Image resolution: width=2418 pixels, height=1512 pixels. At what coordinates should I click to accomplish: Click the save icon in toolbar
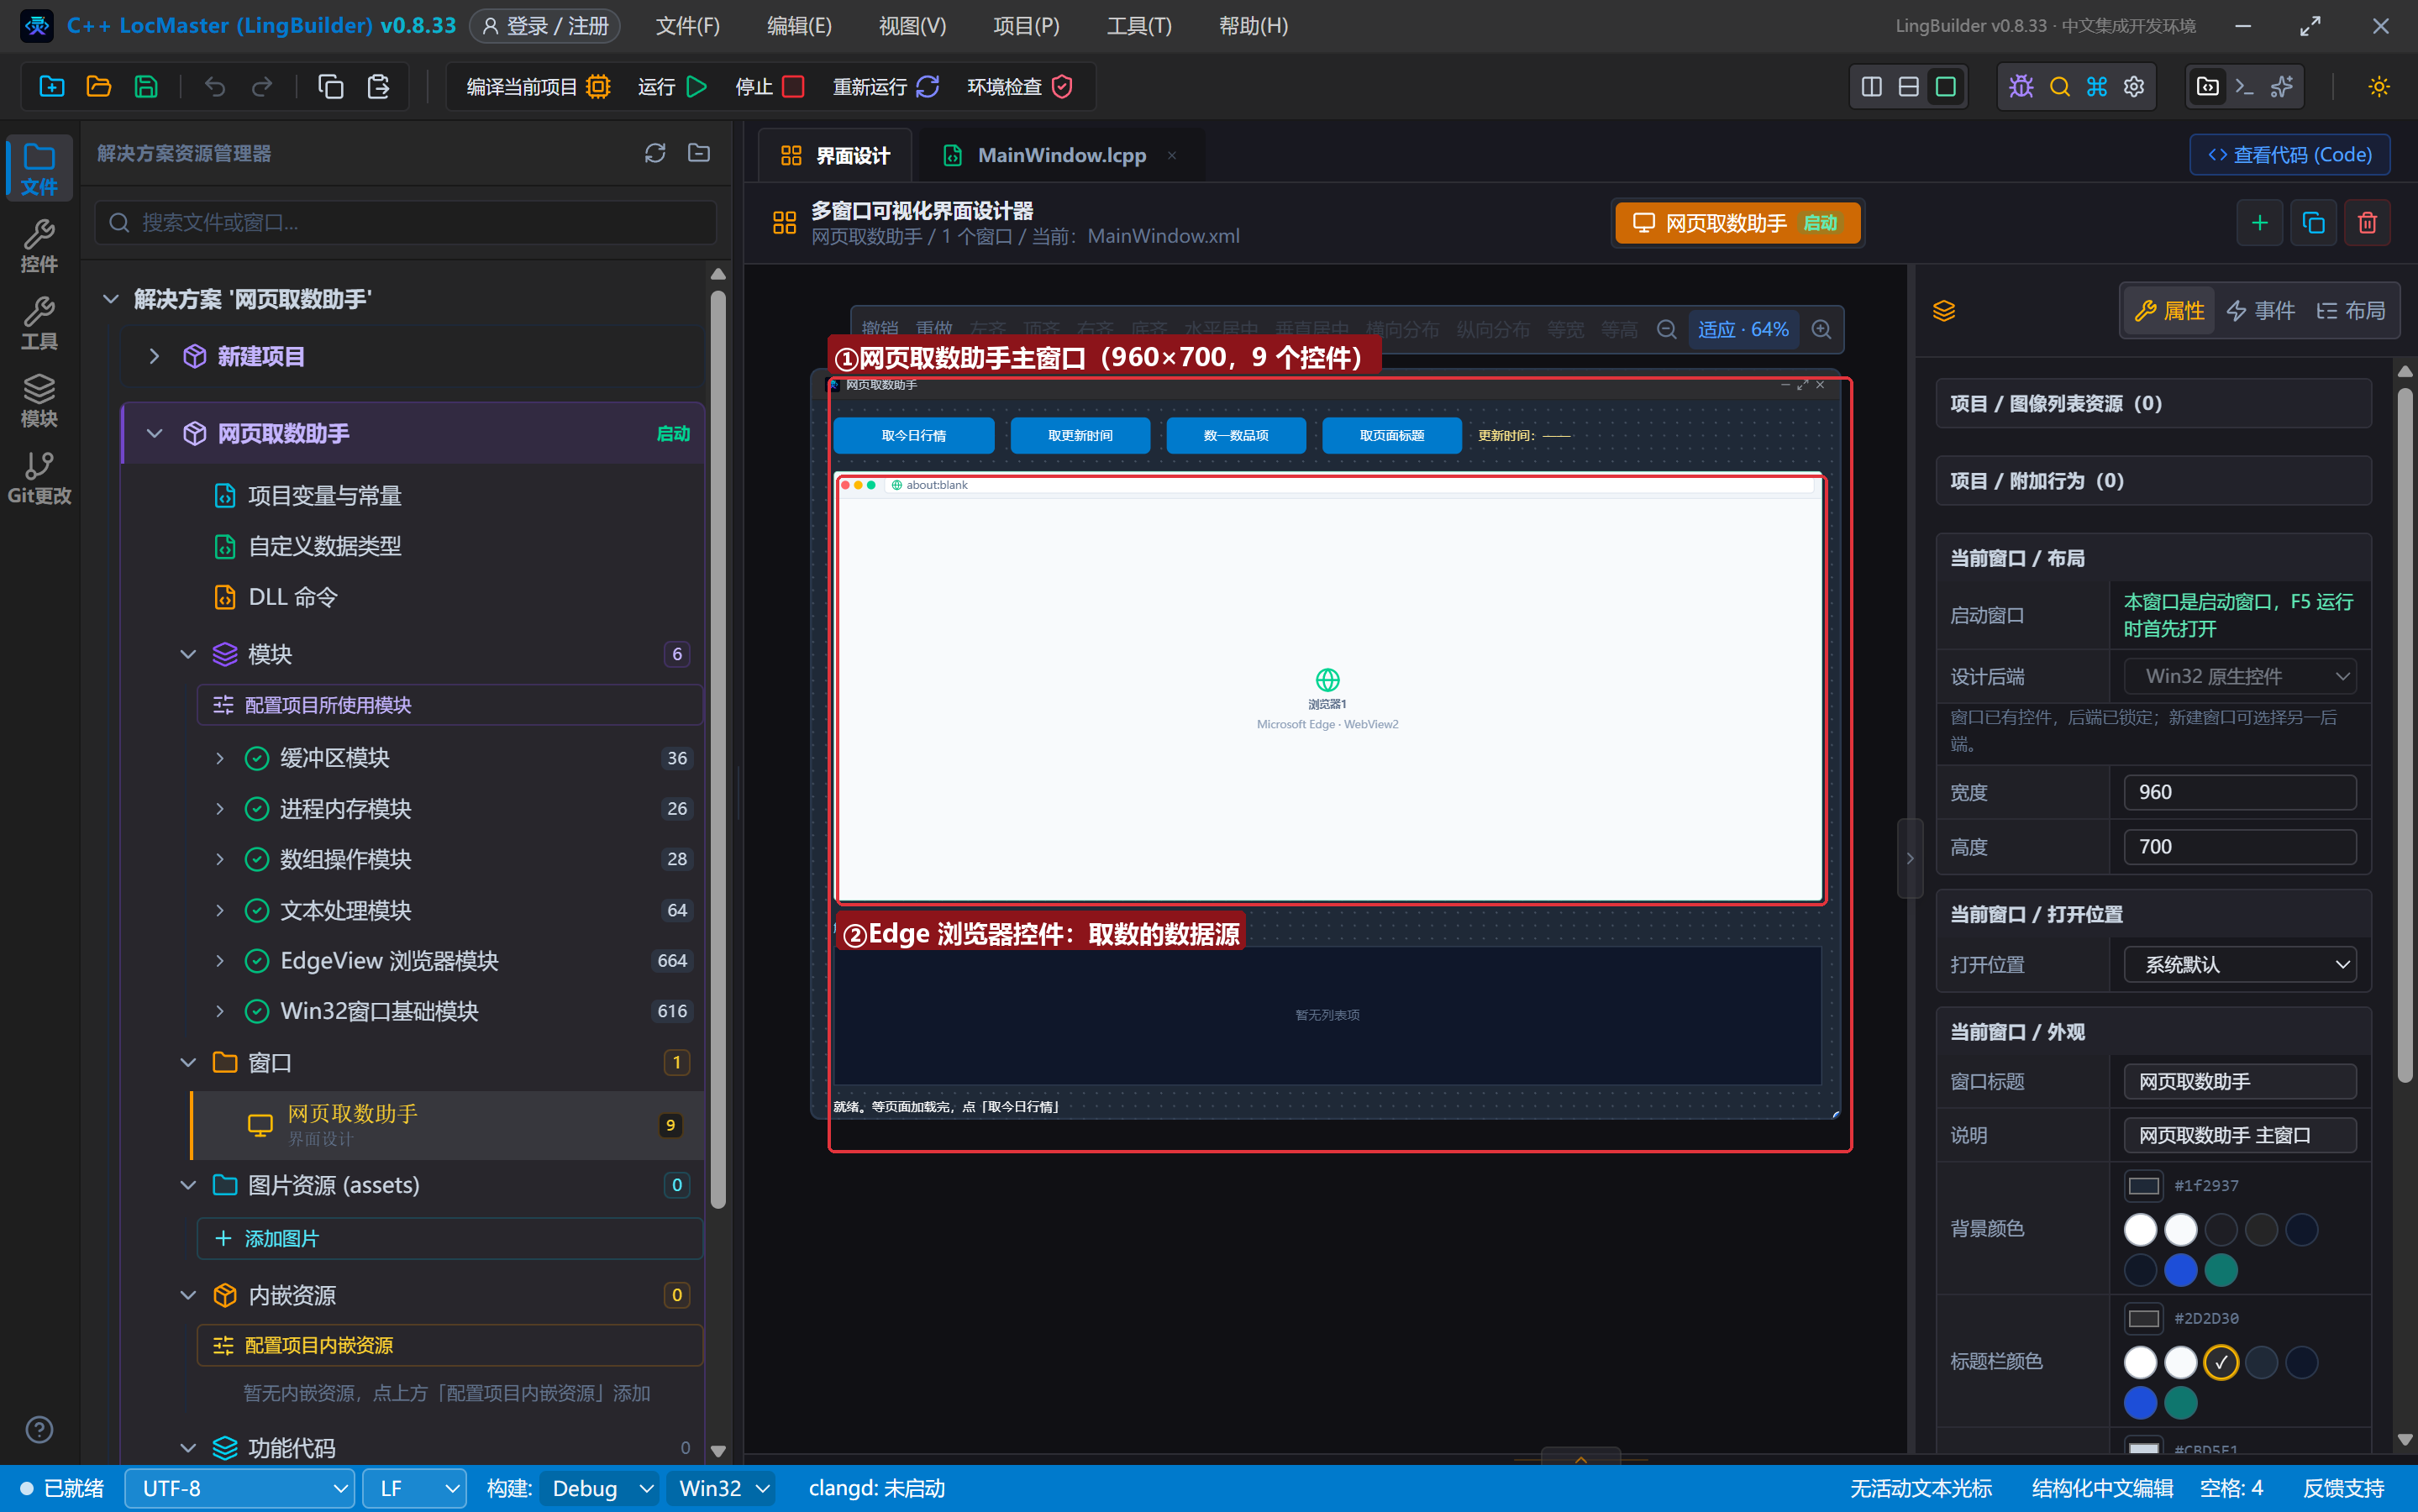click(x=146, y=87)
